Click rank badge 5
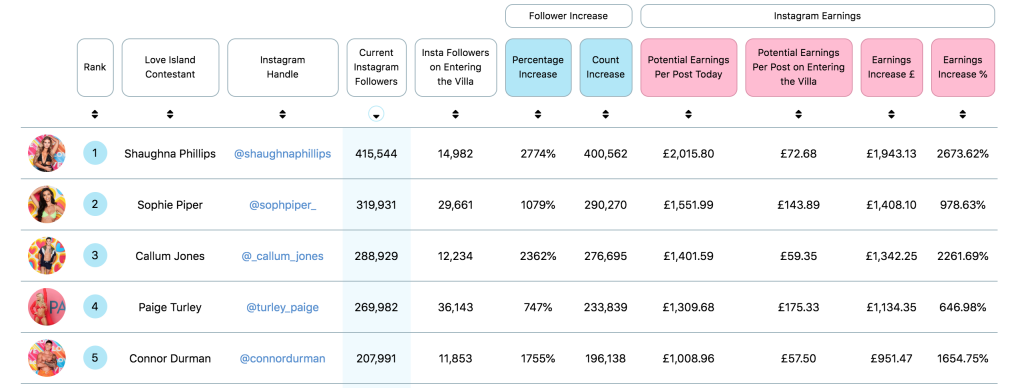 pyautogui.click(x=95, y=358)
